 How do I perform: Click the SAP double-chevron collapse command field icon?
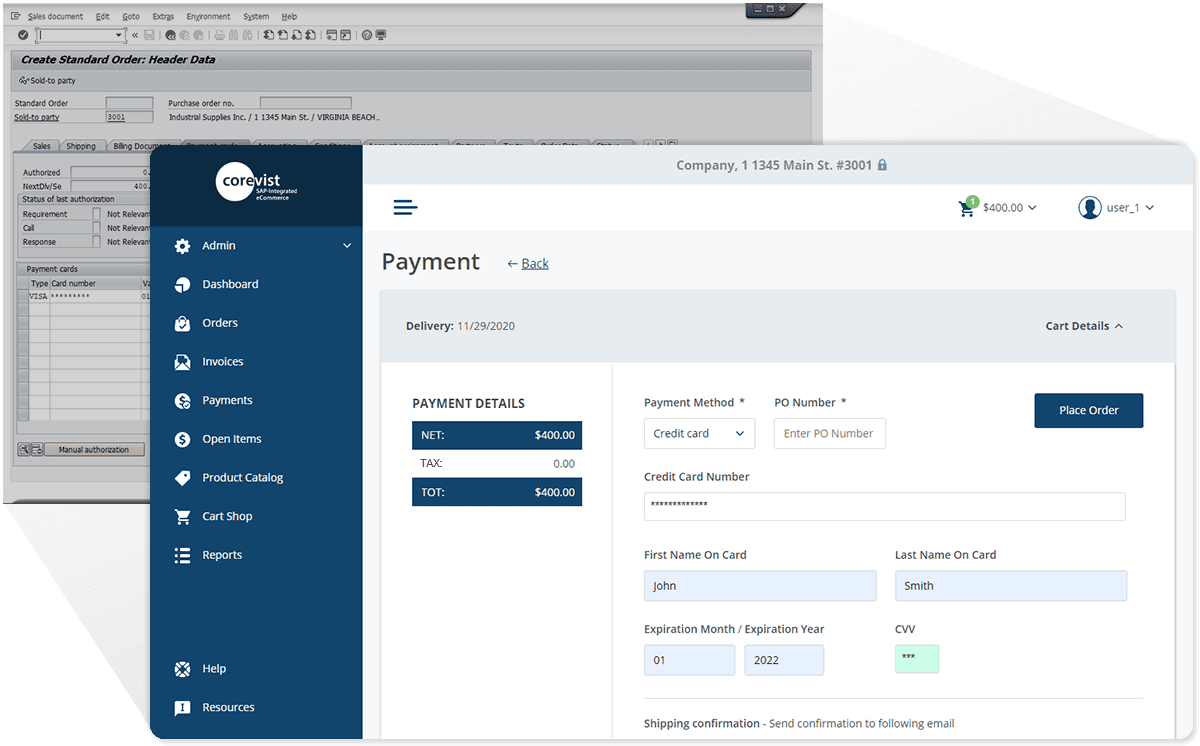[x=135, y=35]
